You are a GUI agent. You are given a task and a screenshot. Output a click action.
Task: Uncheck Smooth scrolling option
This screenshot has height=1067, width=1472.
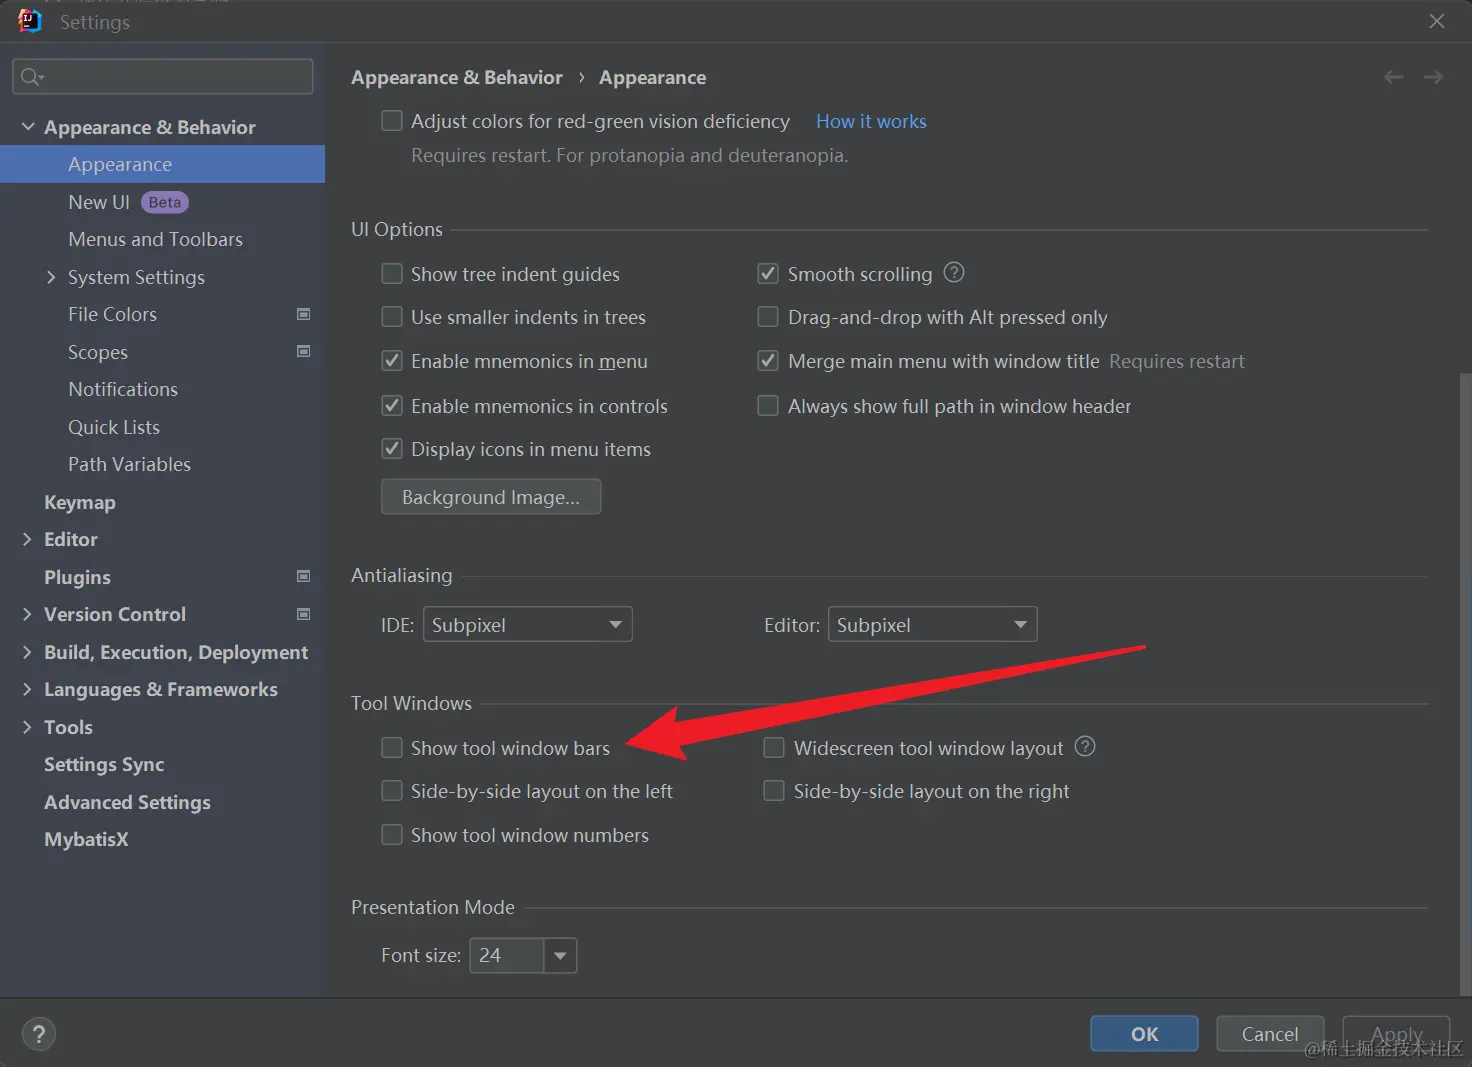click(x=768, y=274)
